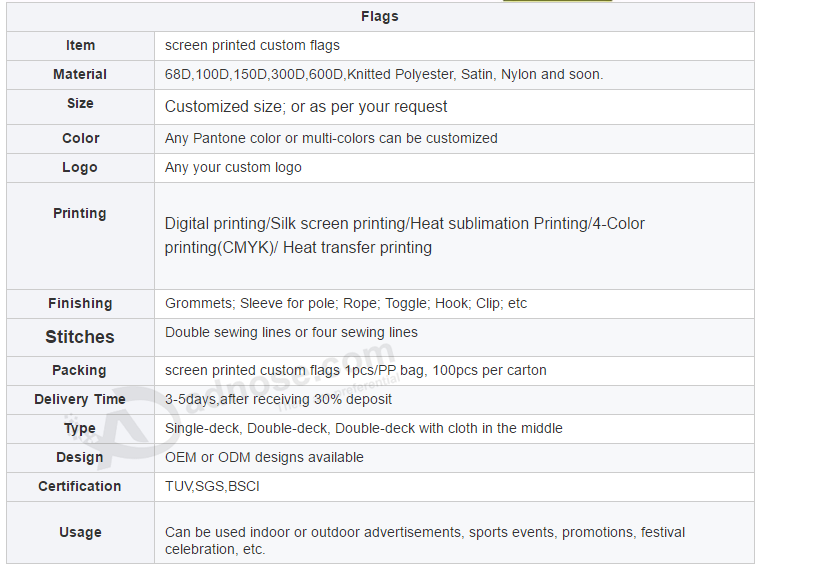This screenshot has height=581, width=837.
Task: Click the Delivery Time label
Action: pyautogui.click(x=80, y=399)
